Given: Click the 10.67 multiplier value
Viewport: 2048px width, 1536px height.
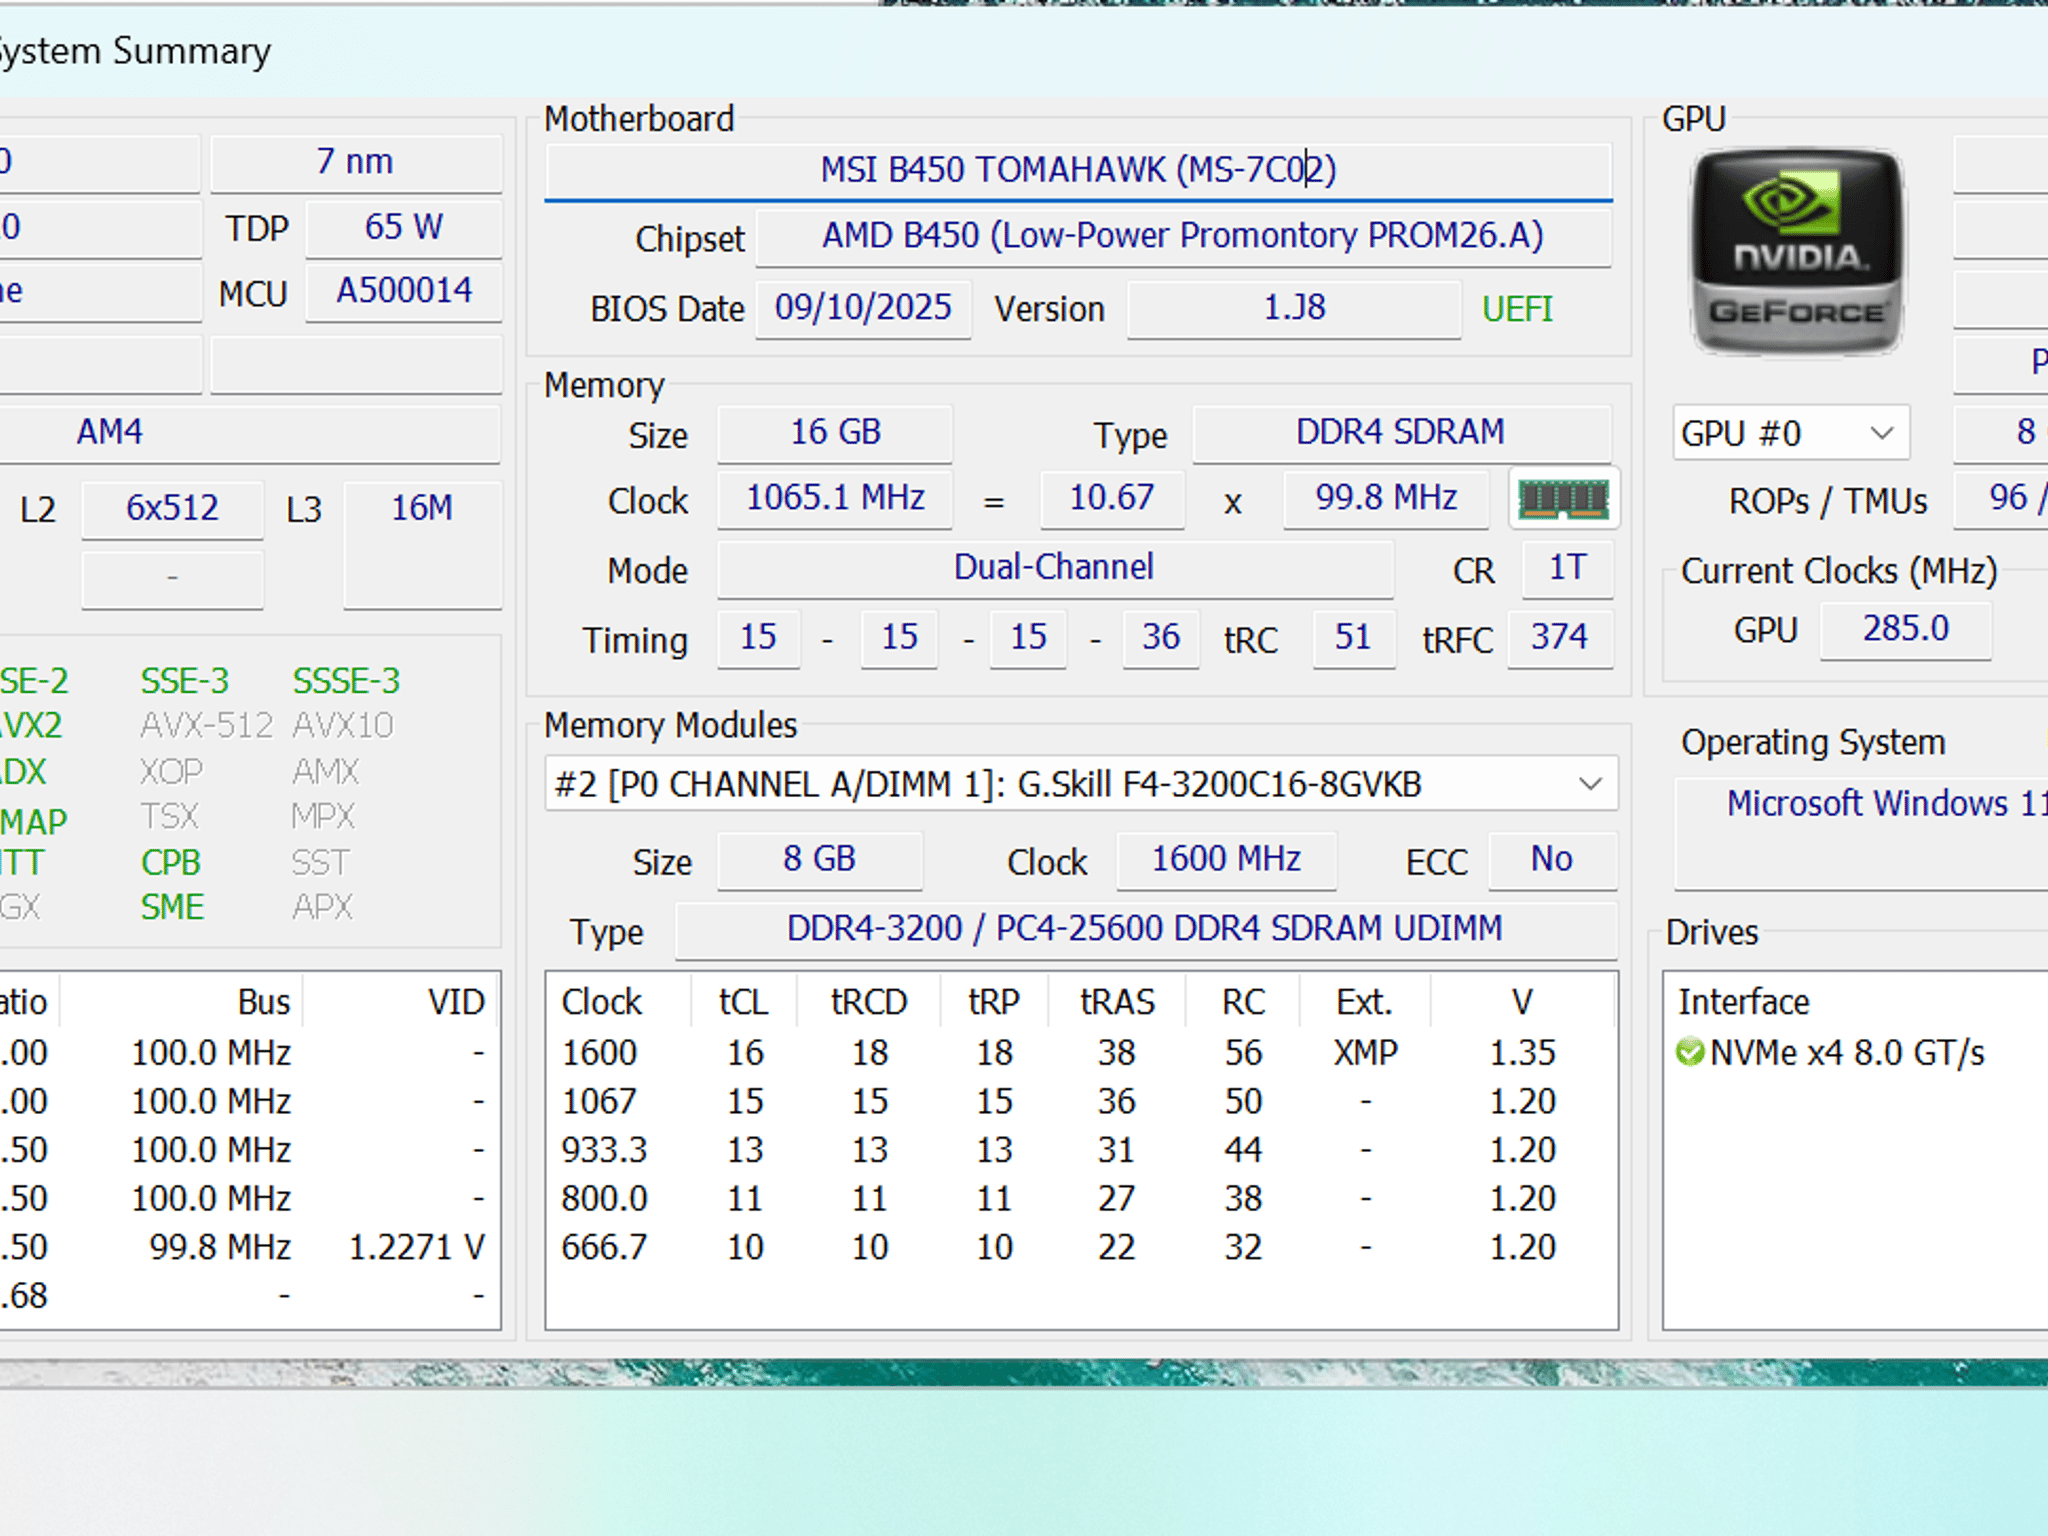Looking at the screenshot, I should coord(1112,498).
